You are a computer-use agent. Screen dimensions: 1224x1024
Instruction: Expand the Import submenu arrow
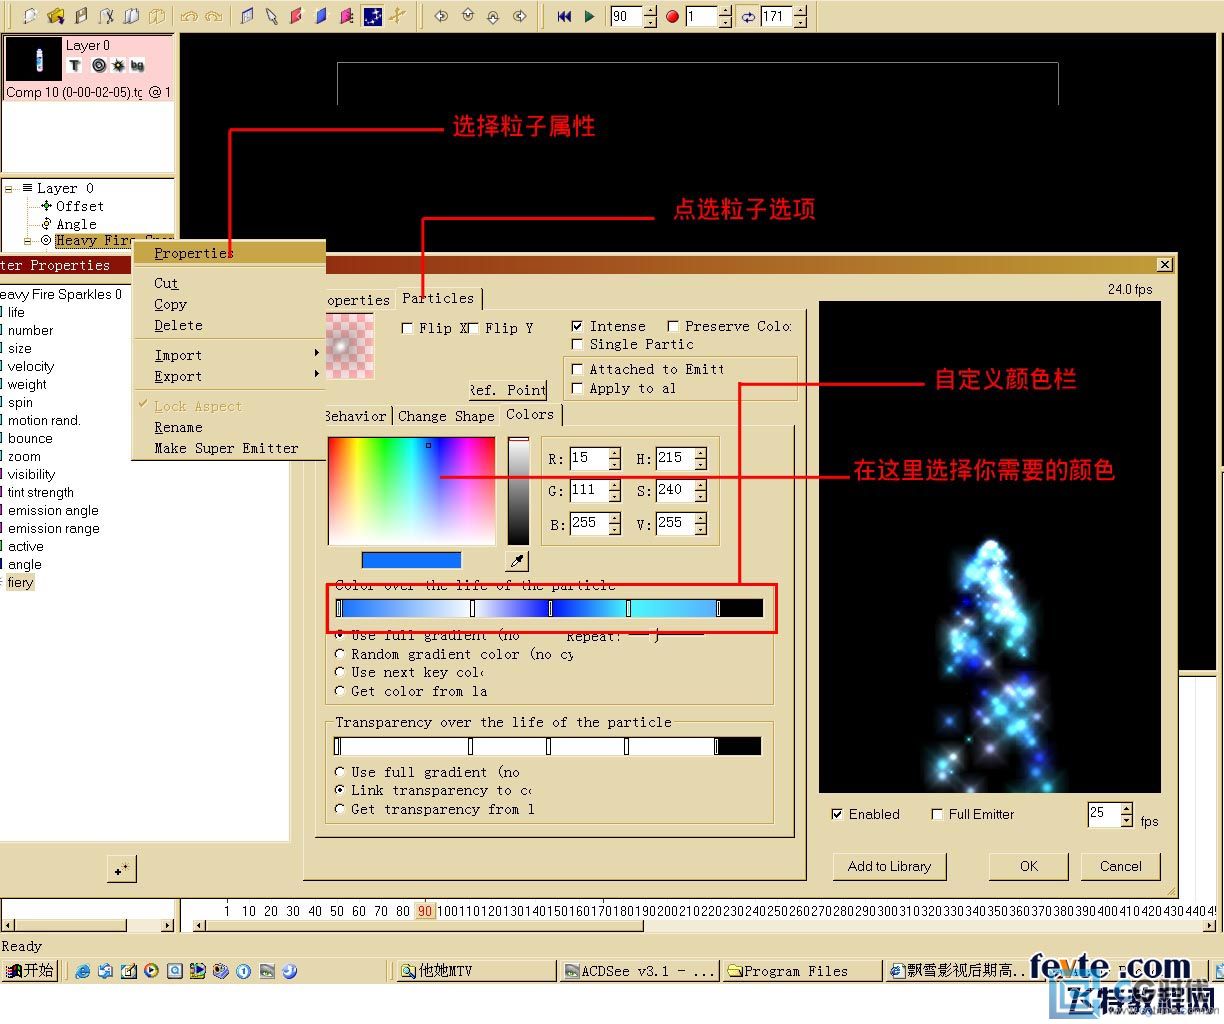(316, 353)
